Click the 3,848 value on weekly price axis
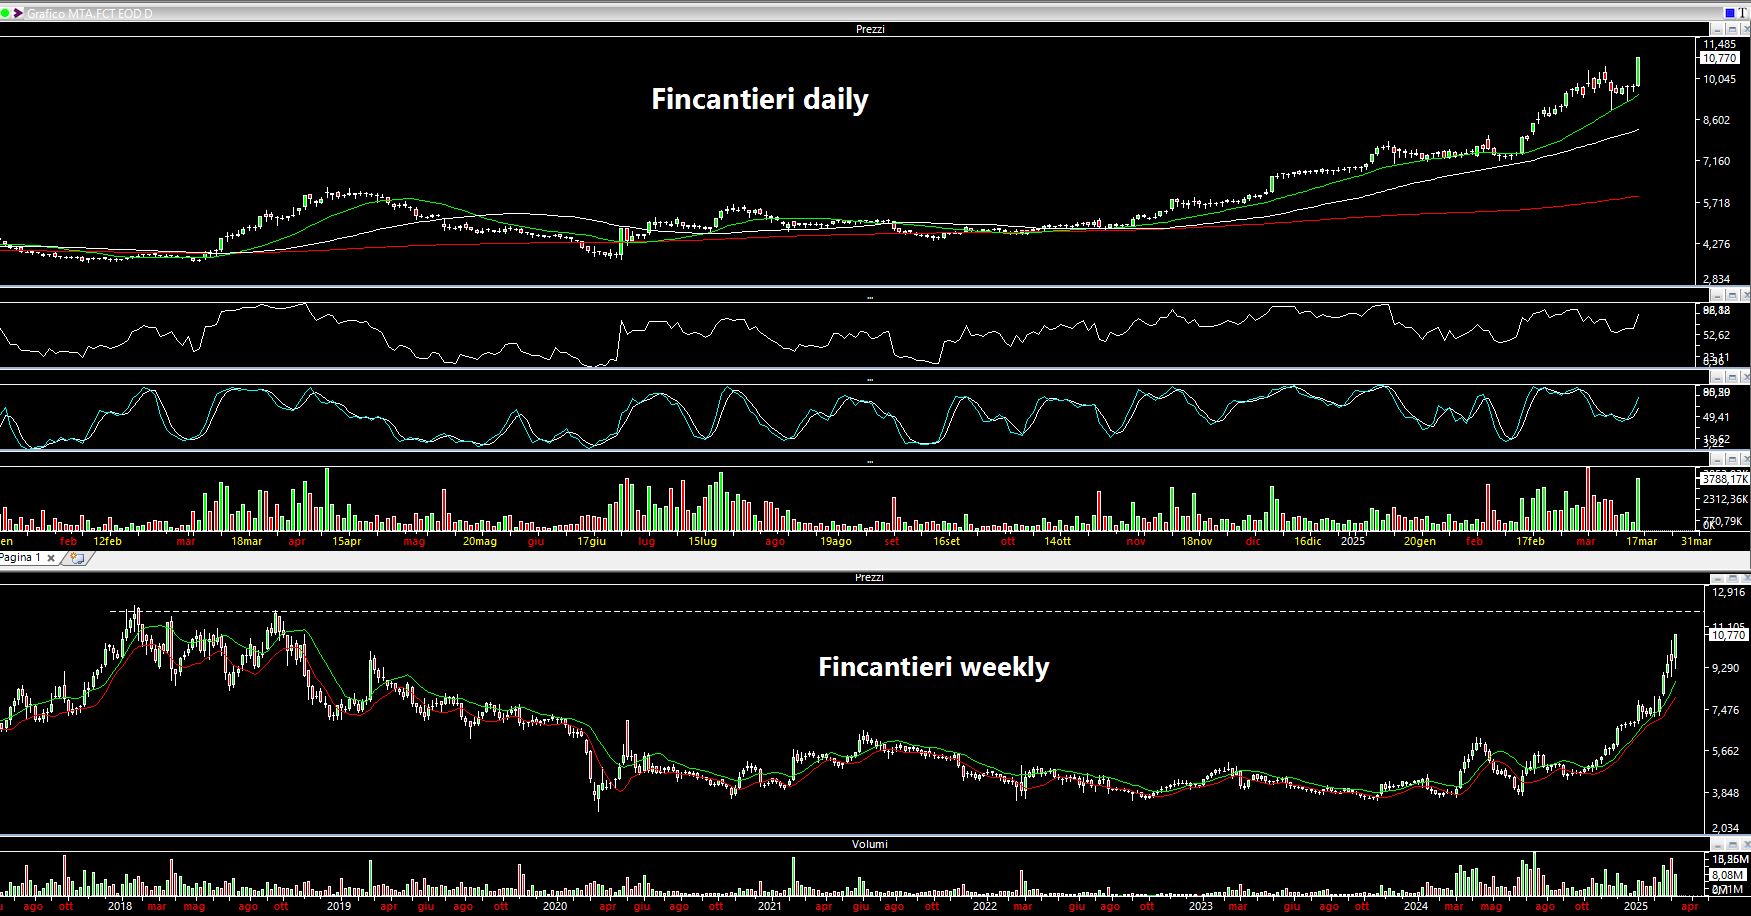Viewport: 1751px width, 916px height. [x=1725, y=793]
